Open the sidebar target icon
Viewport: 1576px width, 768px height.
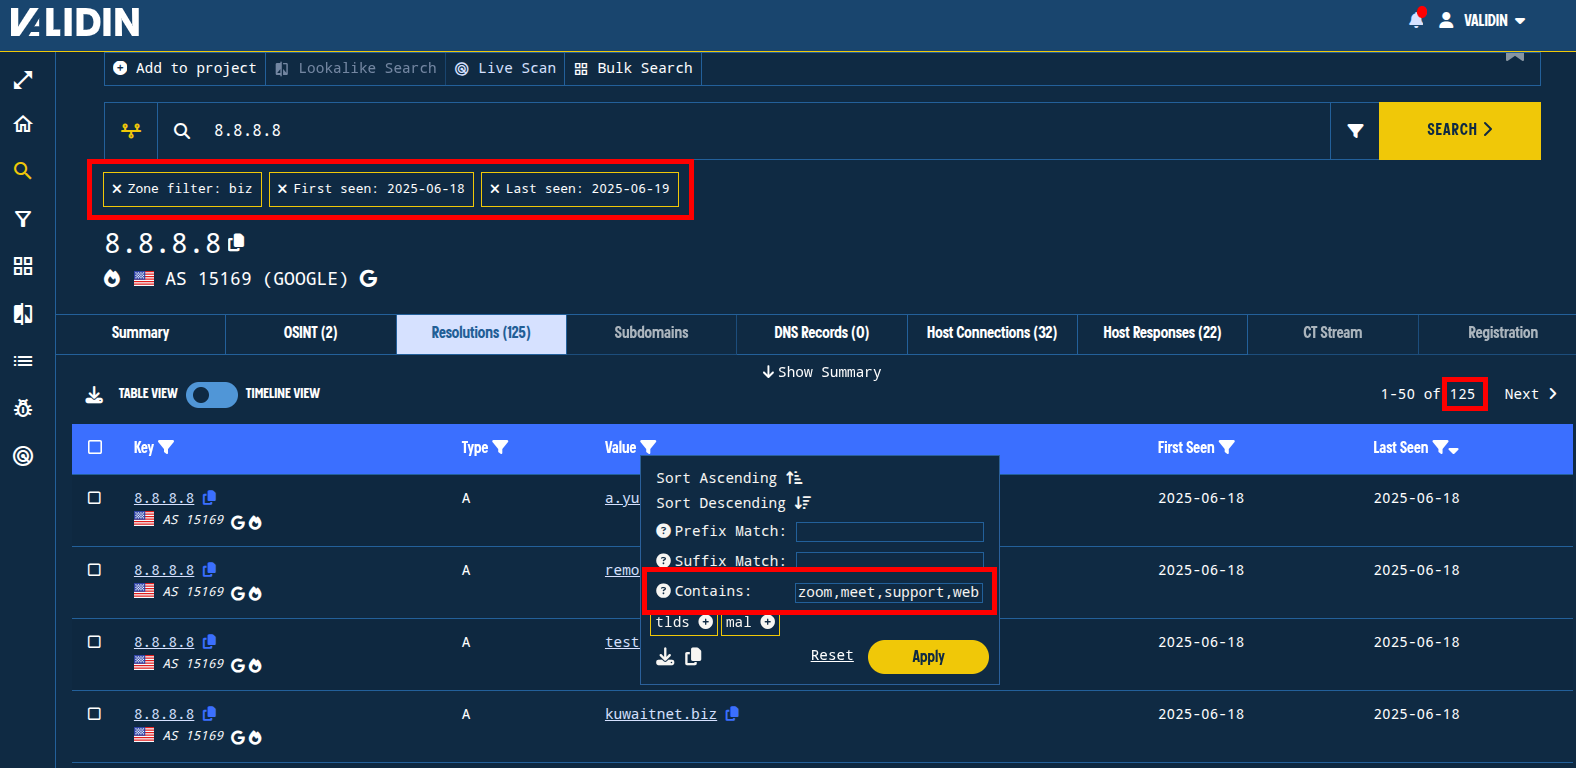tap(23, 456)
